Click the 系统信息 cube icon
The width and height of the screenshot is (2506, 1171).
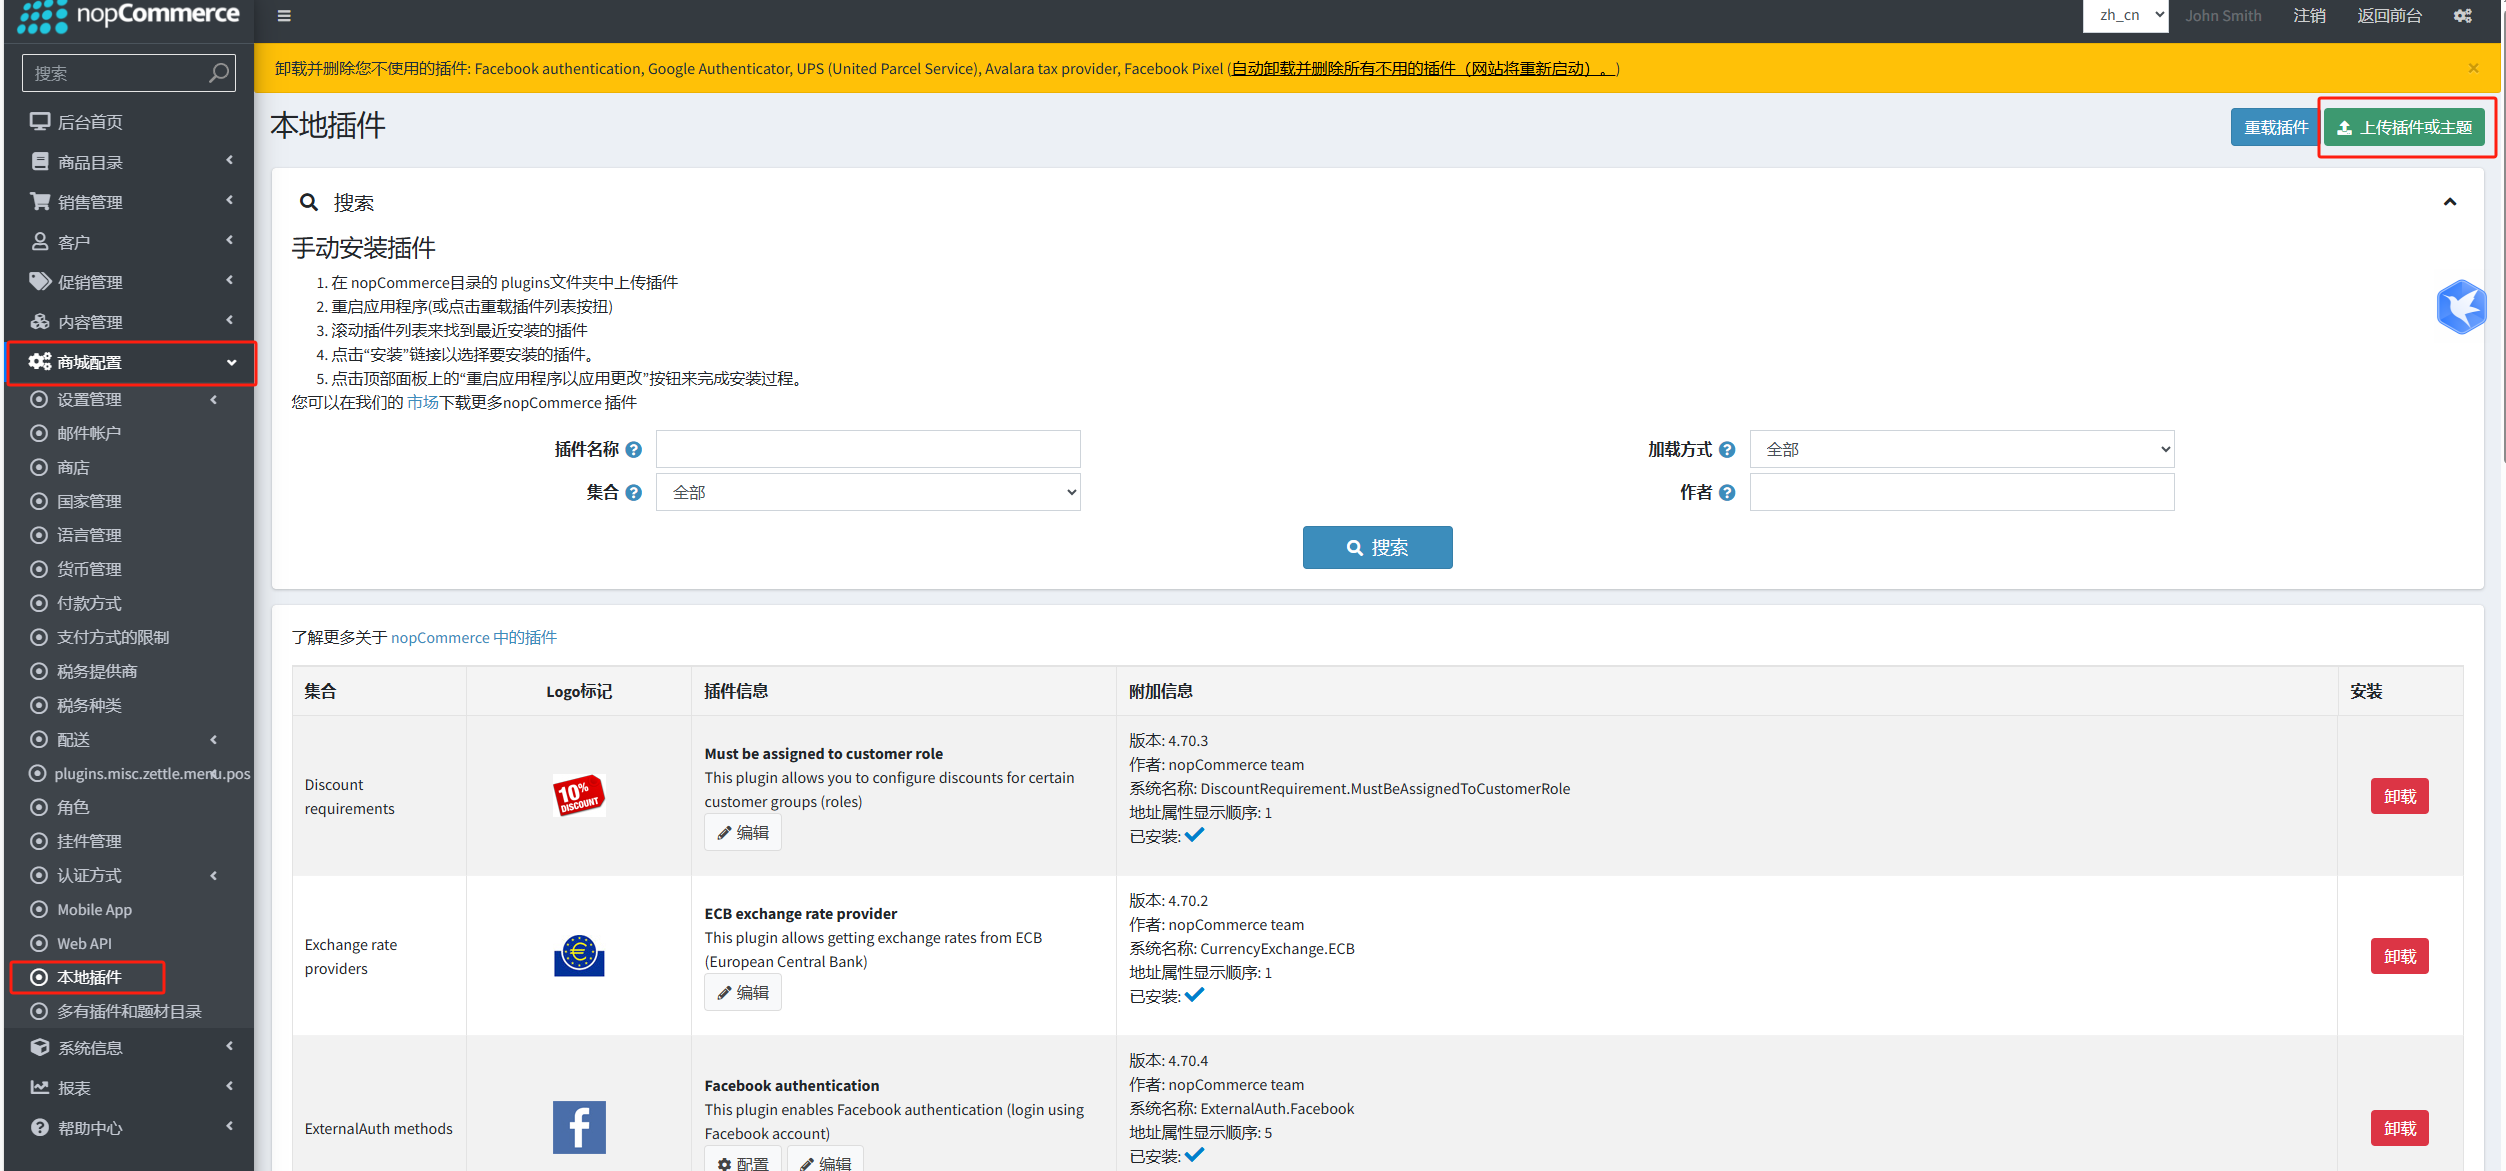pyautogui.click(x=40, y=1047)
